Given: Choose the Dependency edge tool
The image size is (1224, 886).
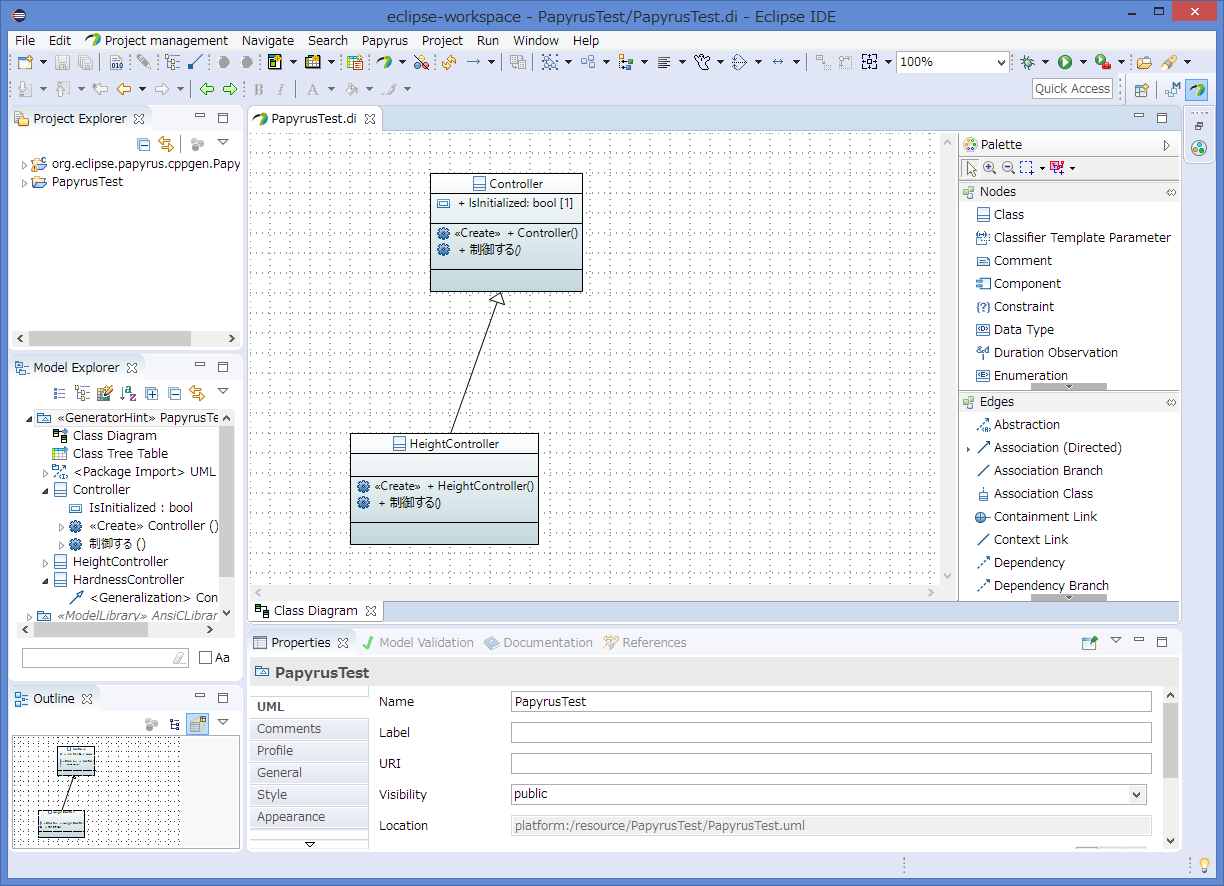Looking at the screenshot, I should 1028,563.
